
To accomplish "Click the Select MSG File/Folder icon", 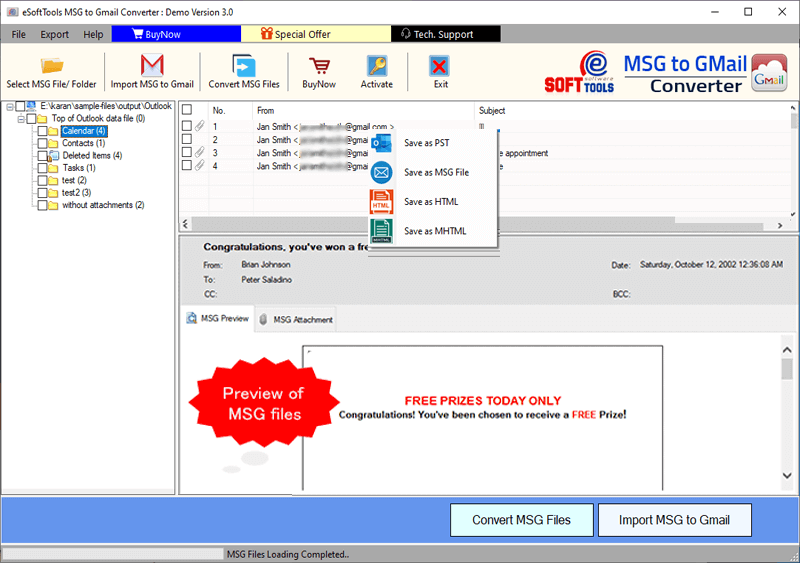I will 52,65.
